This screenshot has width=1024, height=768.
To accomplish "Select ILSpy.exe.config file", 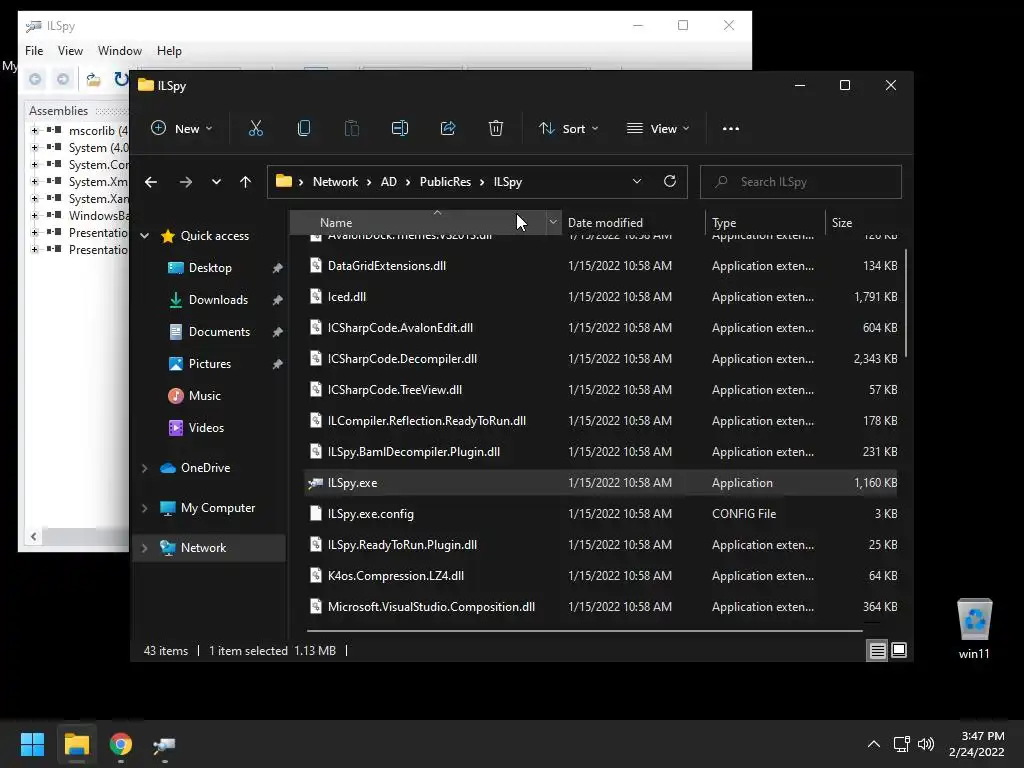I will 370,514.
